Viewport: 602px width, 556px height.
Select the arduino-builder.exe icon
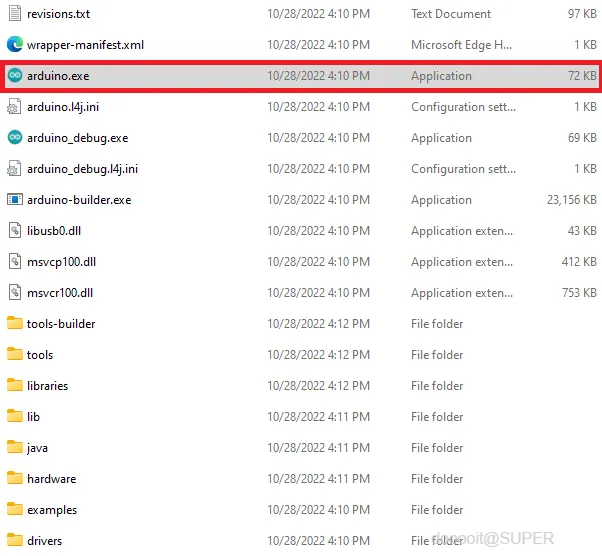[15, 200]
